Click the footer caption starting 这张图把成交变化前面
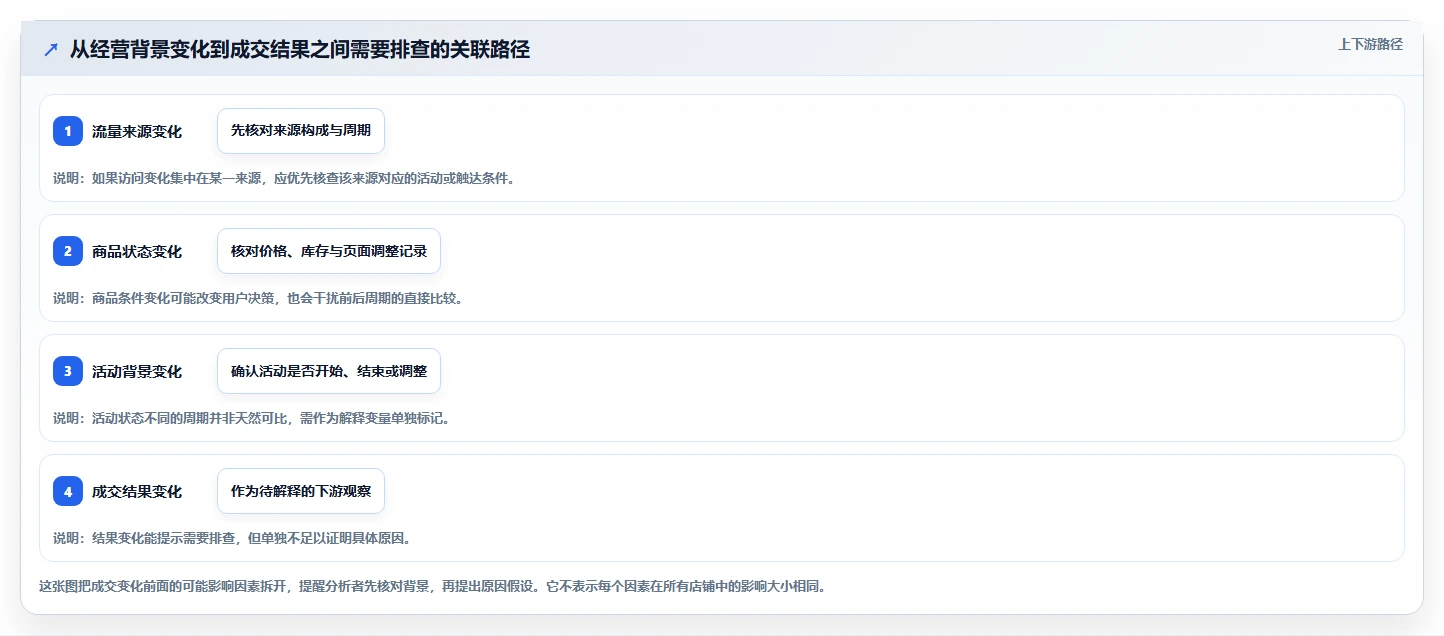Screen dimensions: 1444x636 pos(432,586)
